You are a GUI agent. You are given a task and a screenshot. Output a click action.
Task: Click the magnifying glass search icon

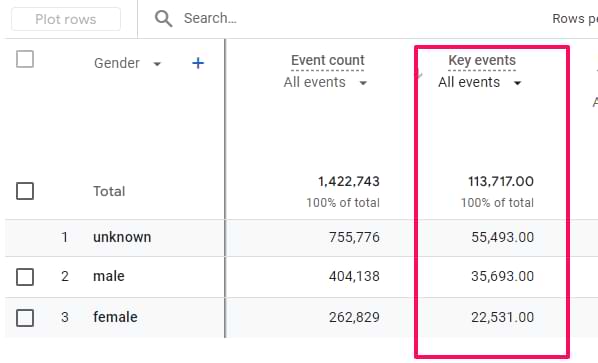coord(163,18)
